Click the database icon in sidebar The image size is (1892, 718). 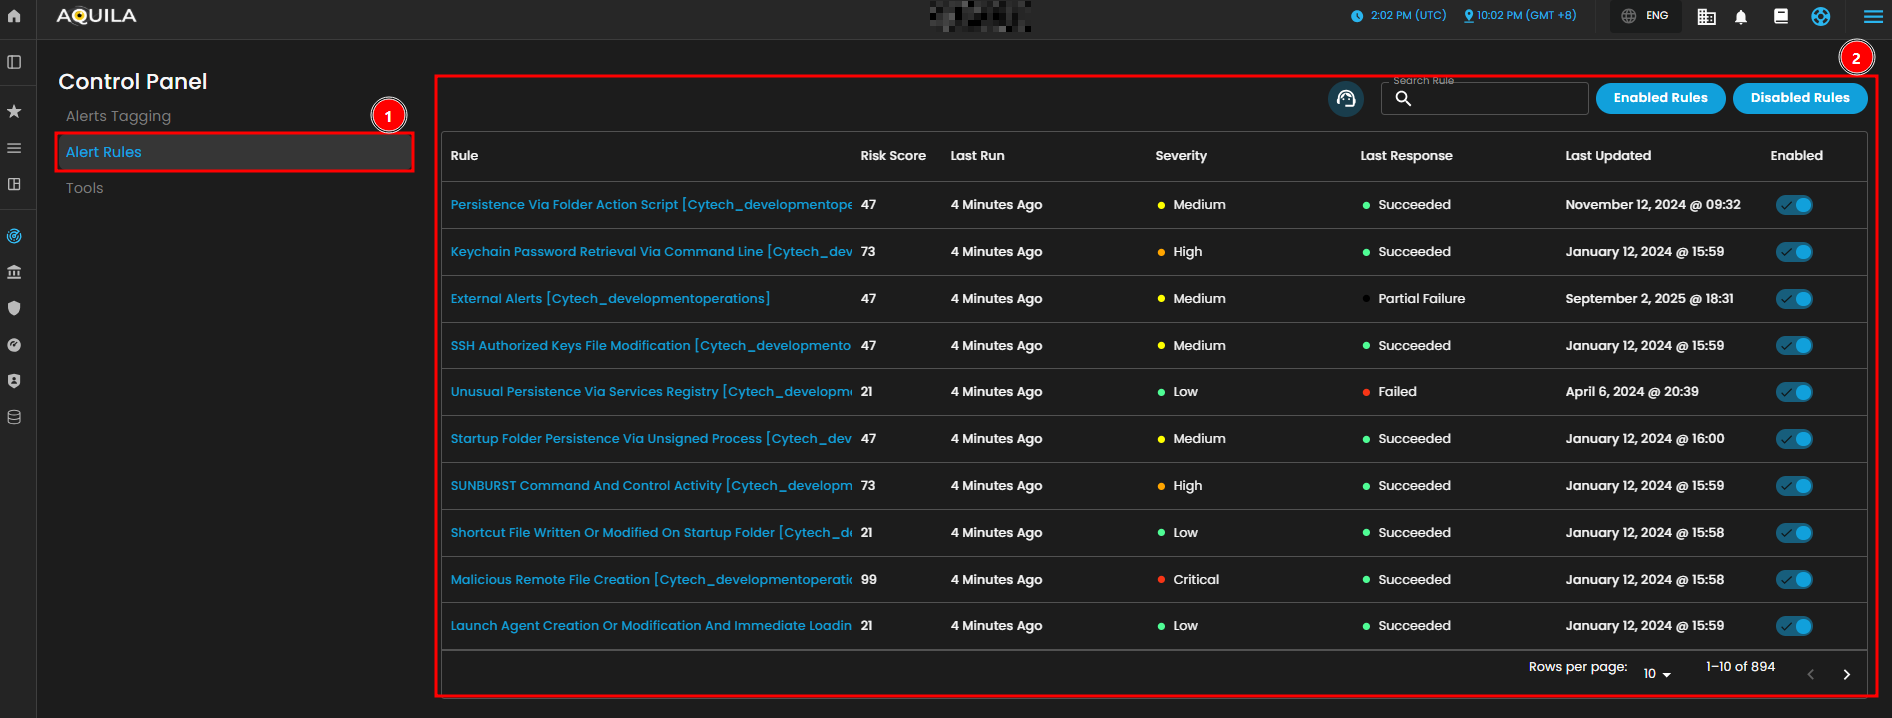pyautogui.click(x=14, y=417)
